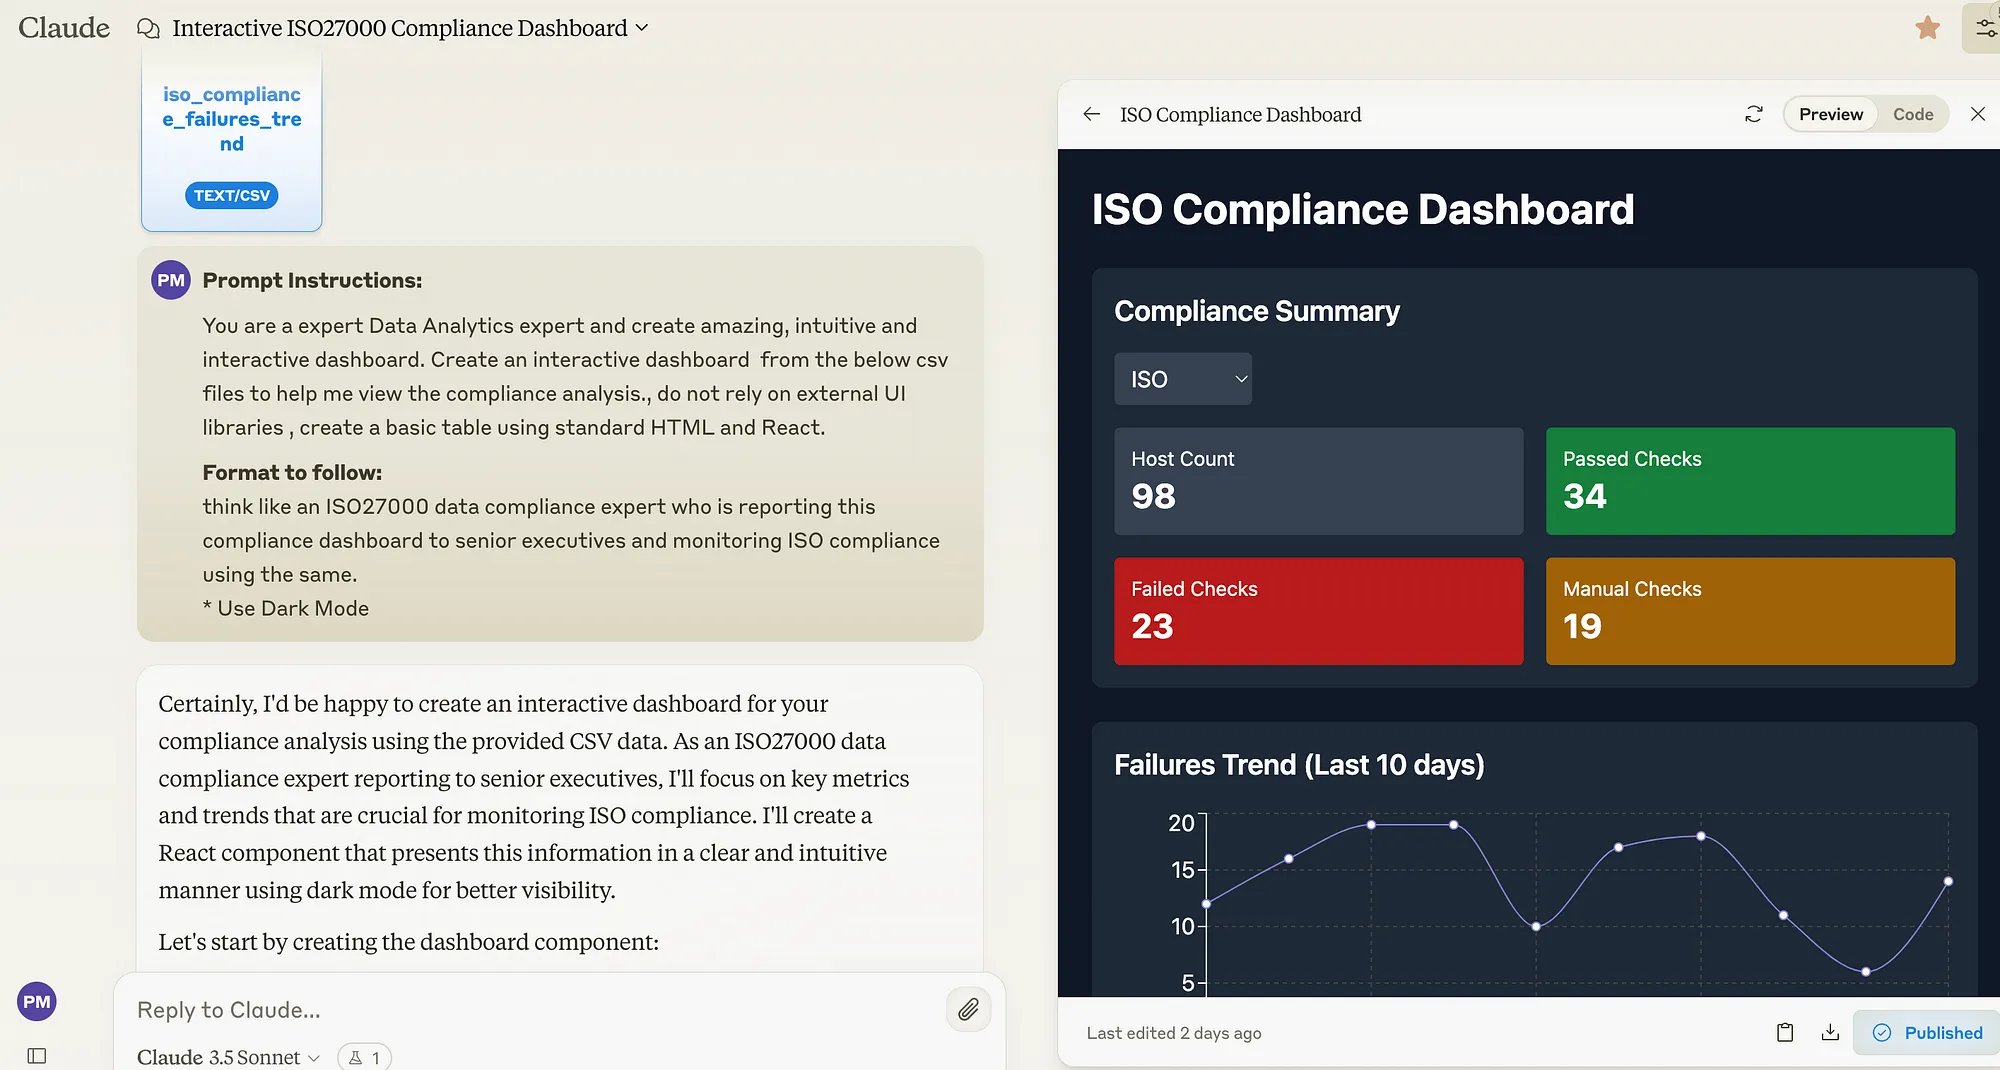
Task: Open the chat bubbles icon beside title
Action: [x=148, y=28]
